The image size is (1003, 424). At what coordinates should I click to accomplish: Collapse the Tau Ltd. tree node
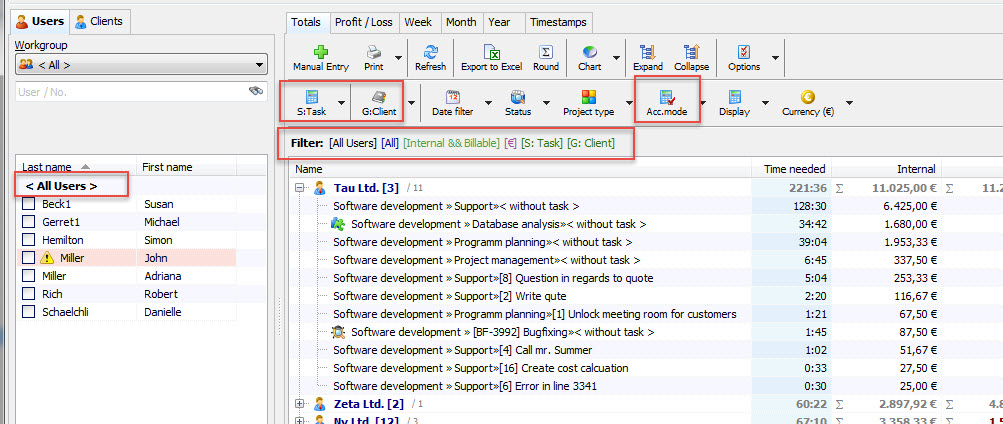pyautogui.click(x=300, y=187)
